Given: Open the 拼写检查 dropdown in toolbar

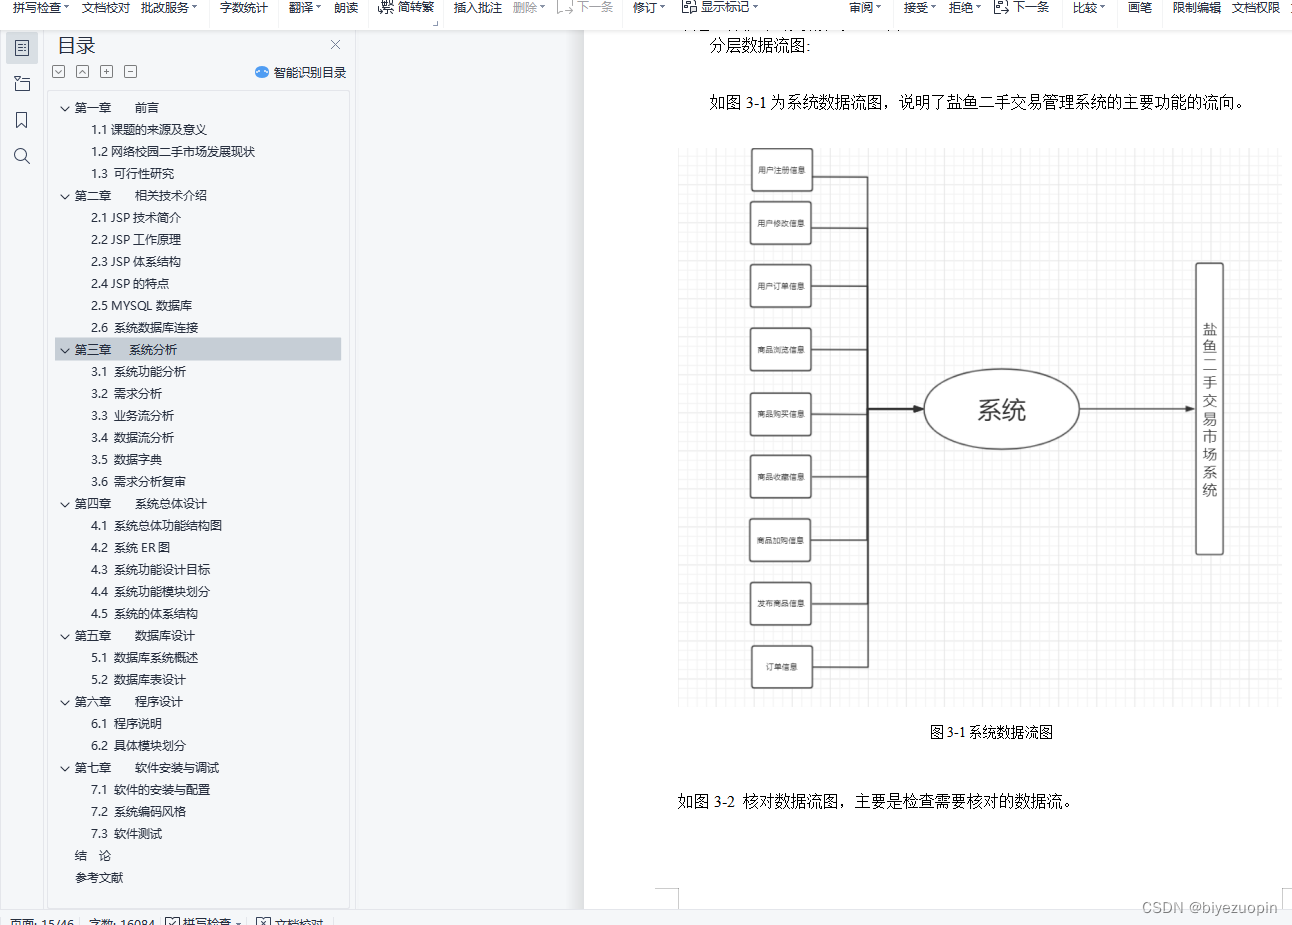Looking at the screenshot, I should pyautogui.click(x=41, y=7).
